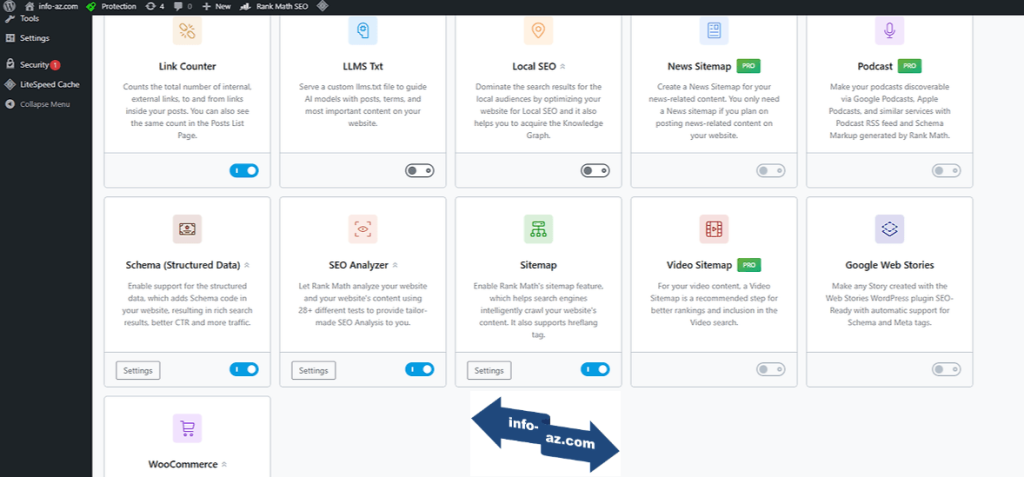Click the Podcast microphone icon
The image size is (1024, 477).
(889, 31)
